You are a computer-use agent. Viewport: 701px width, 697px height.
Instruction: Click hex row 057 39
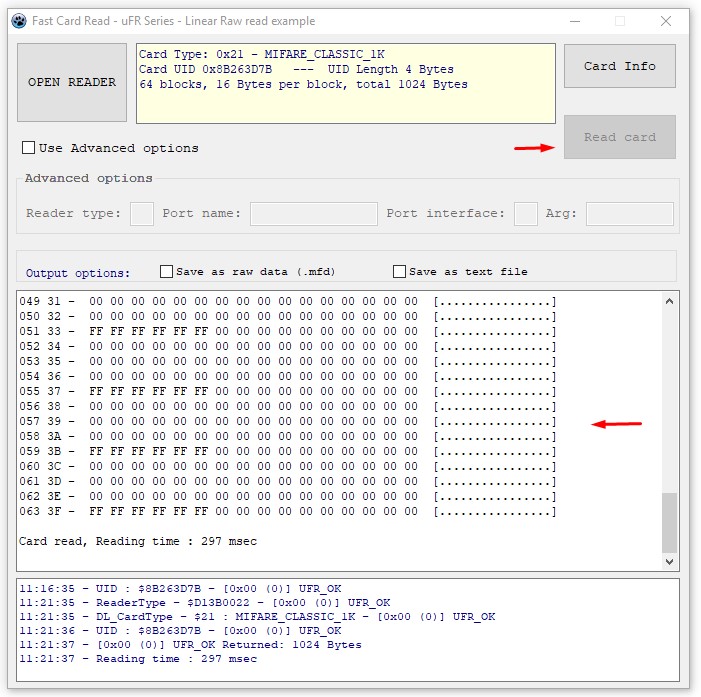tap(287, 421)
